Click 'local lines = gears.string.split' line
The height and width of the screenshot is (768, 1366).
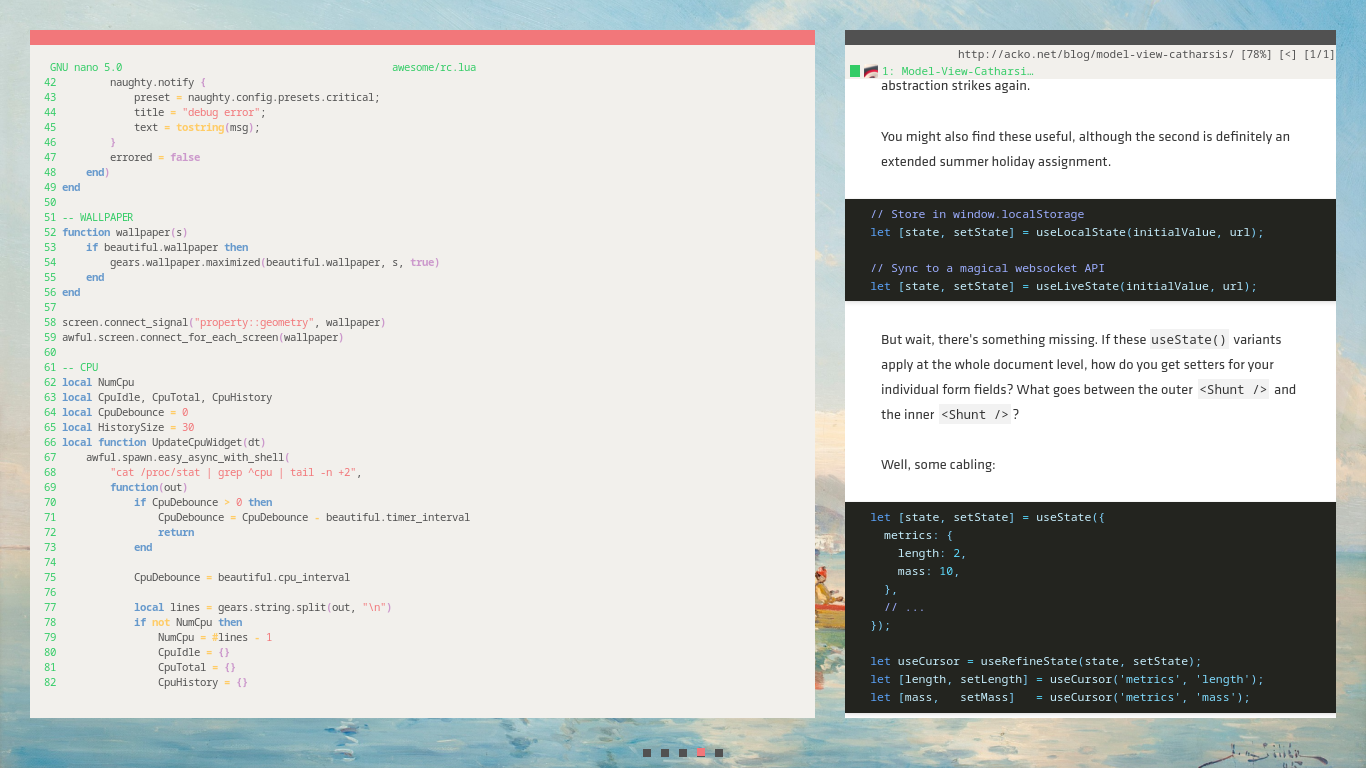click(x=263, y=607)
